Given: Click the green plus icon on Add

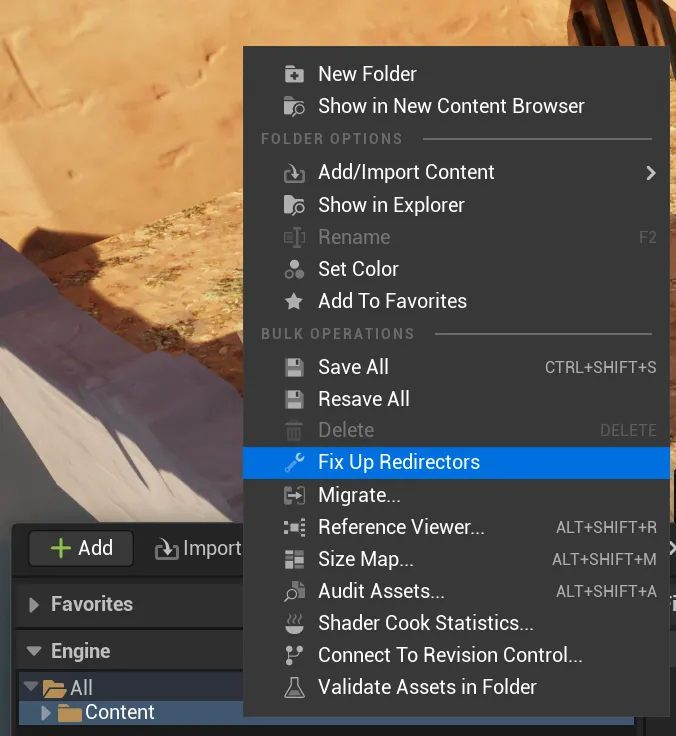Looking at the screenshot, I should 61,548.
